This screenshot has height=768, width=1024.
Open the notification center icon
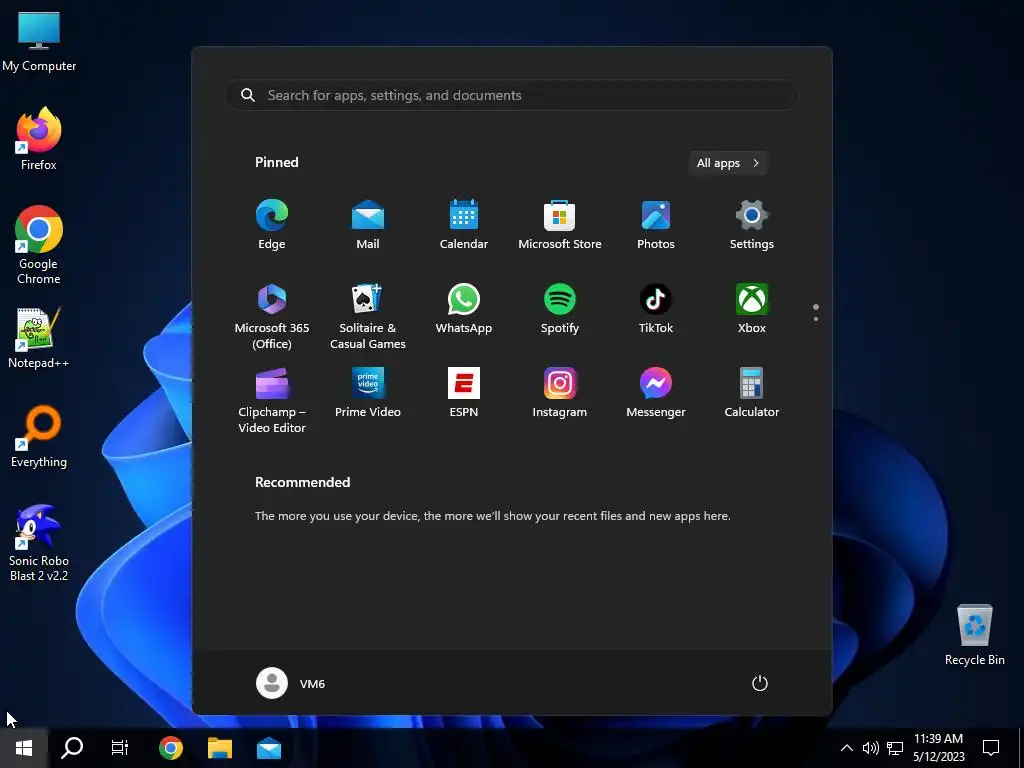point(991,748)
